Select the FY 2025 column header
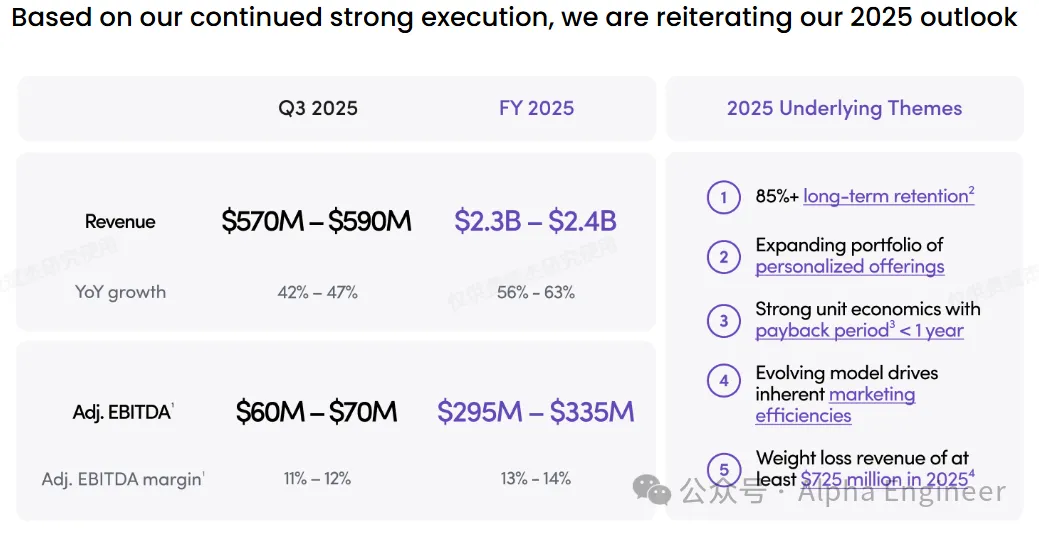 tap(536, 108)
